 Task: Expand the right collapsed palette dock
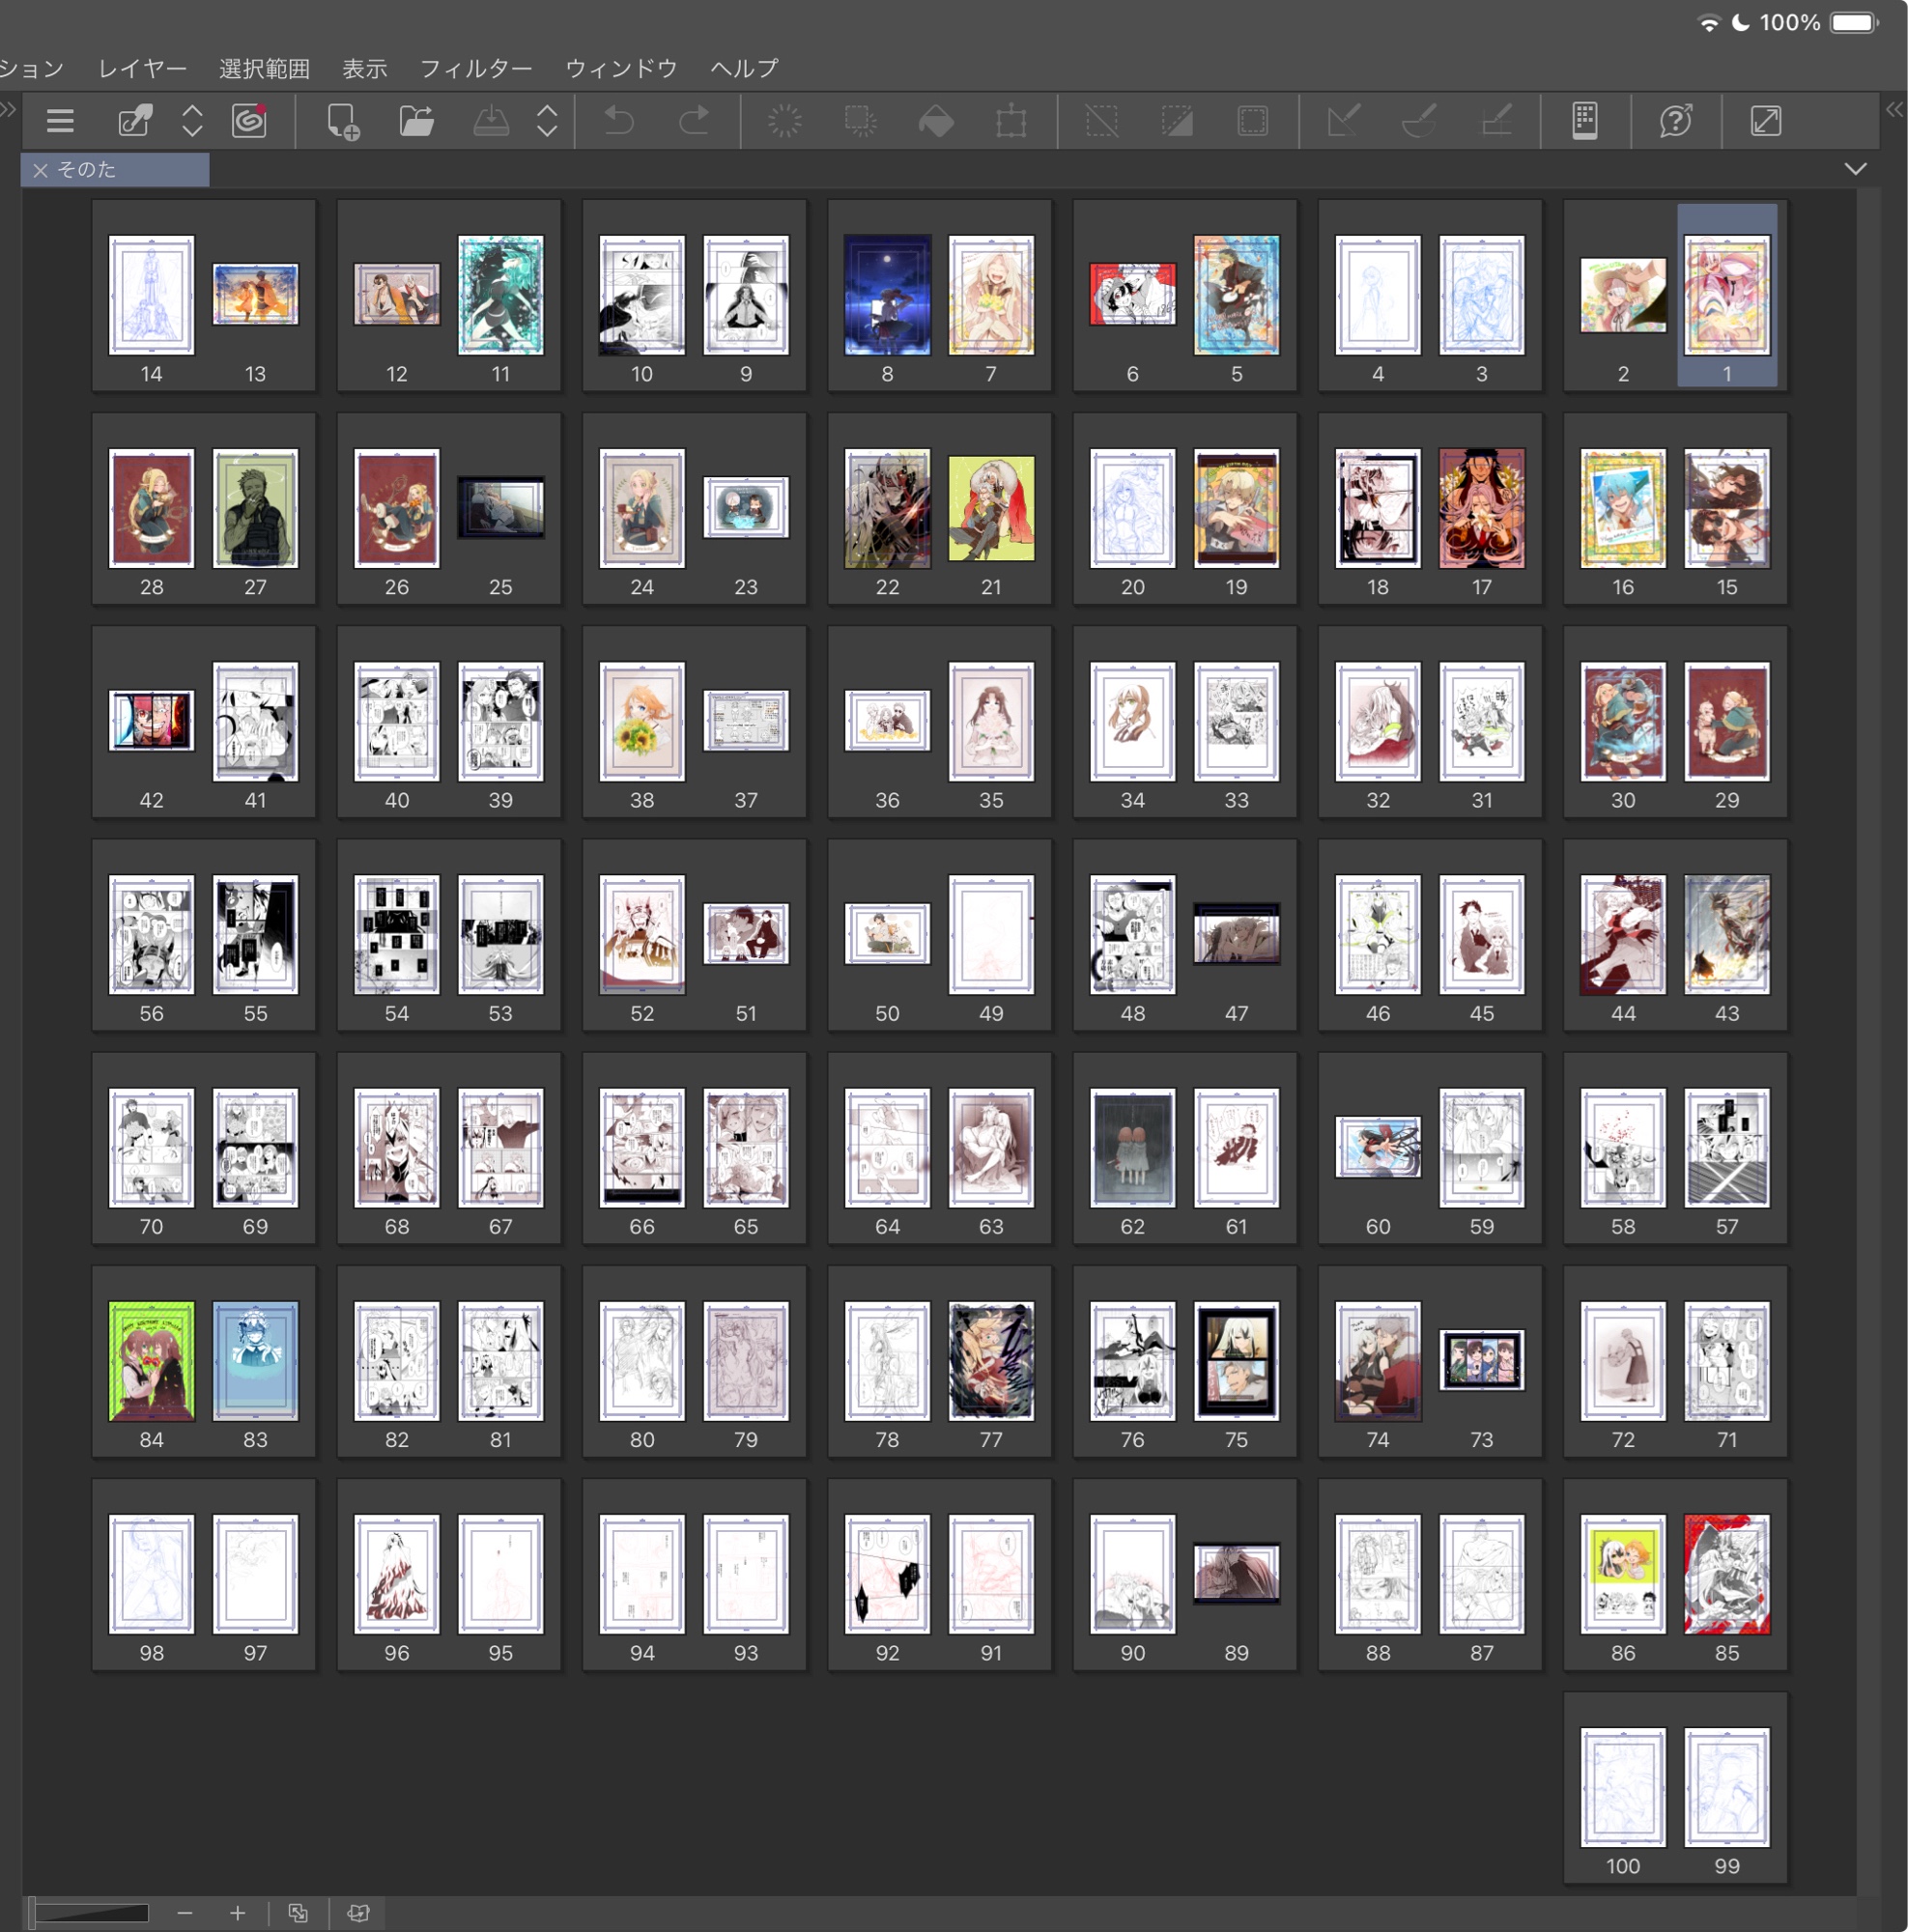tap(1894, 109)
